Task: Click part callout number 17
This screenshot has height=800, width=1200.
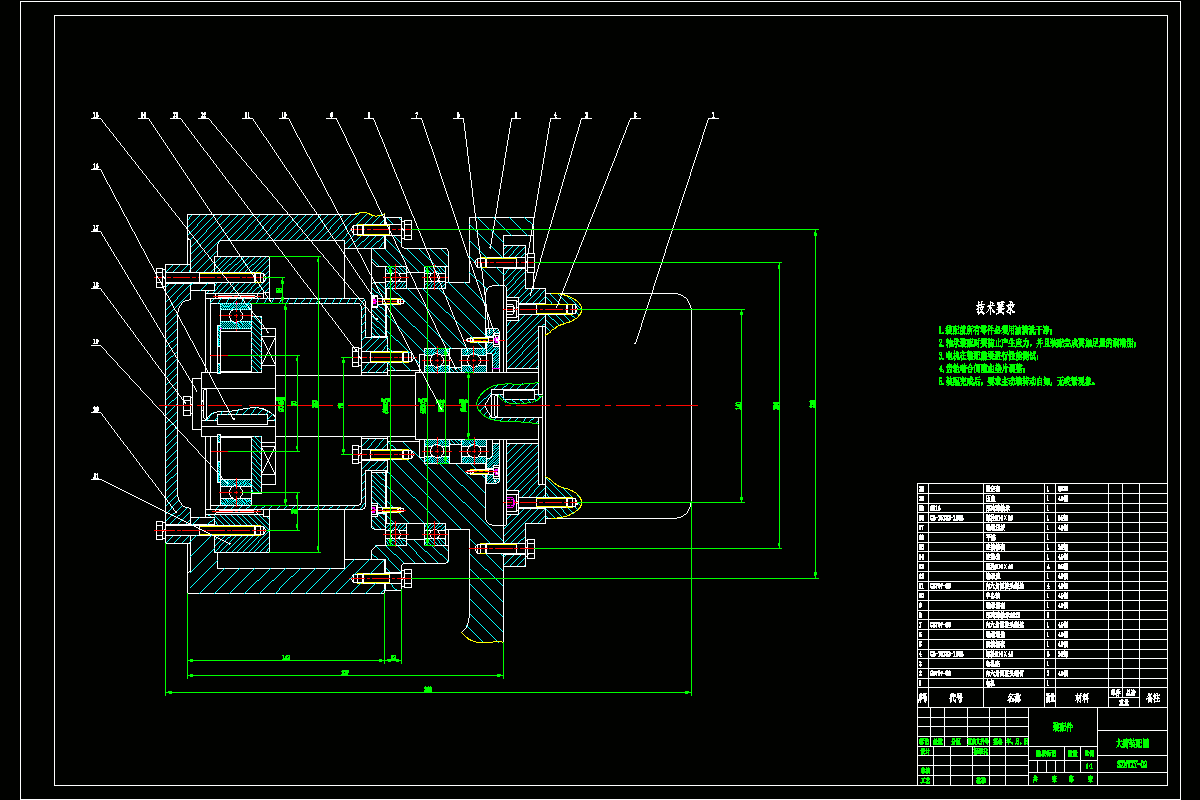Action: tap(96, 228)
